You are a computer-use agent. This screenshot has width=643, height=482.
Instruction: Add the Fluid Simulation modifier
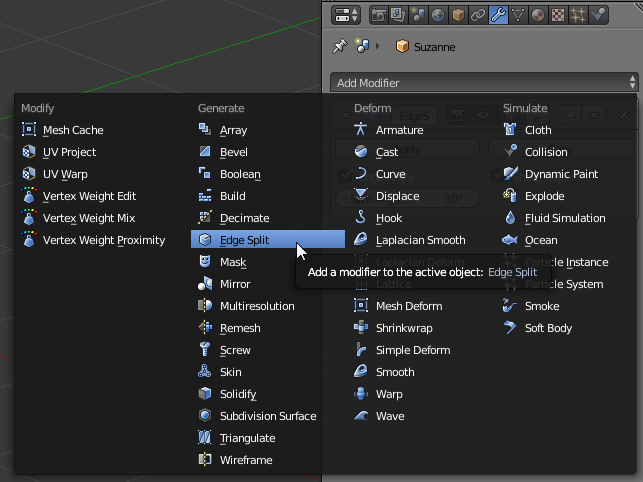[566, 218]
